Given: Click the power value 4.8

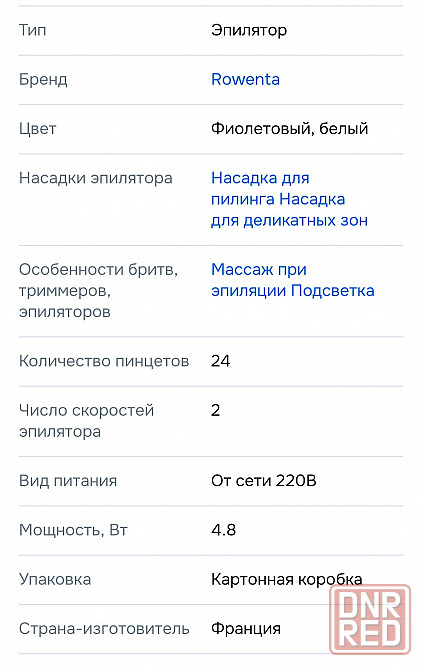Looking at the screenshot, I should click(x=223, y=530).
